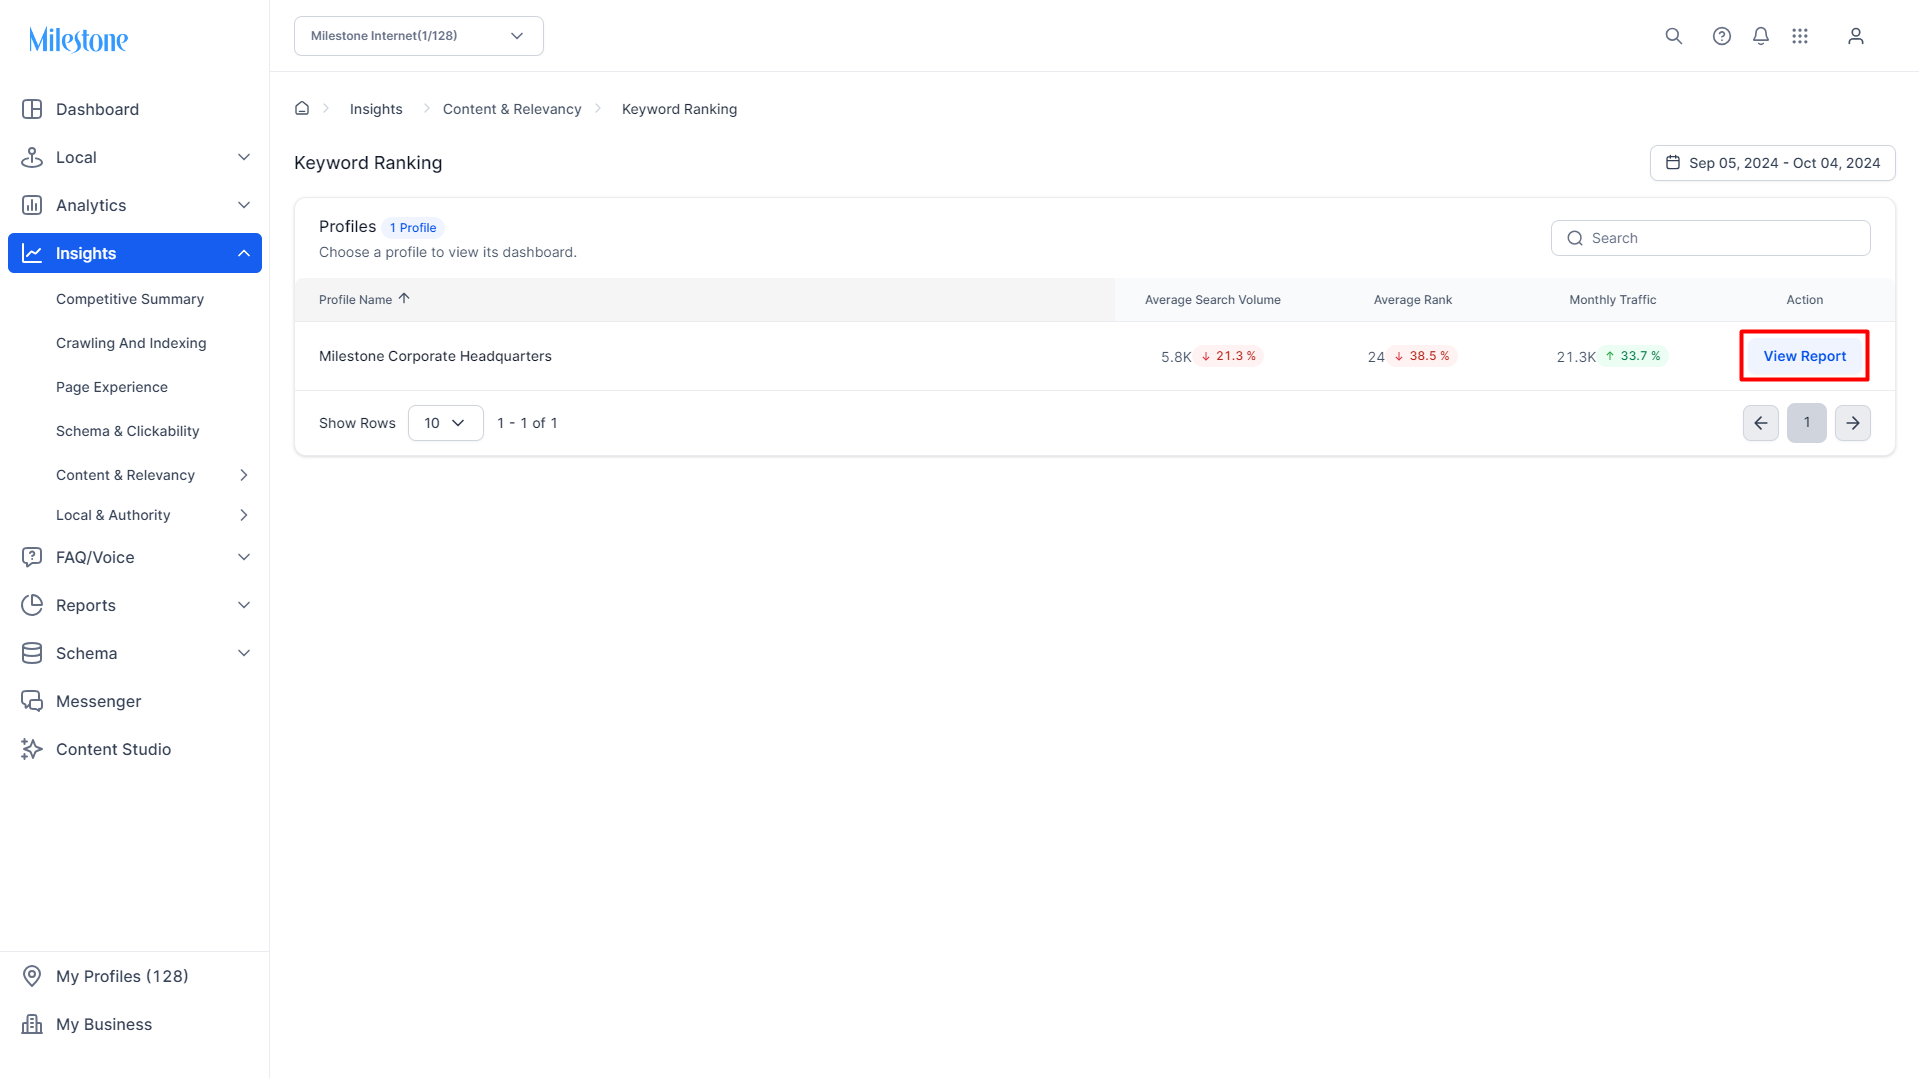Open the Messenger menu item
Screen dimensions: 1919x1078
(x=99, y=701)
